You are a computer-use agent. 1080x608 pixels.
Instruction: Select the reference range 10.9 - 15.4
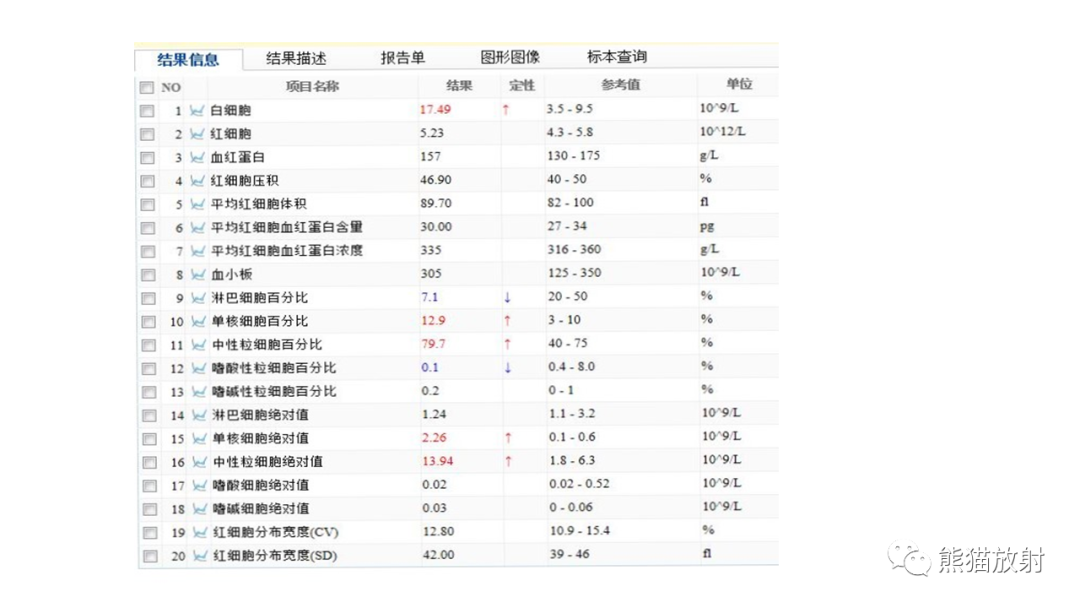pos(579,530)
